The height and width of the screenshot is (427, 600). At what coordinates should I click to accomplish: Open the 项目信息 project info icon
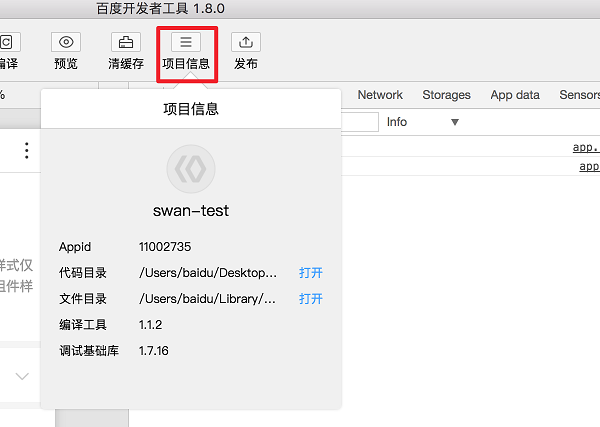coord(186,42)
